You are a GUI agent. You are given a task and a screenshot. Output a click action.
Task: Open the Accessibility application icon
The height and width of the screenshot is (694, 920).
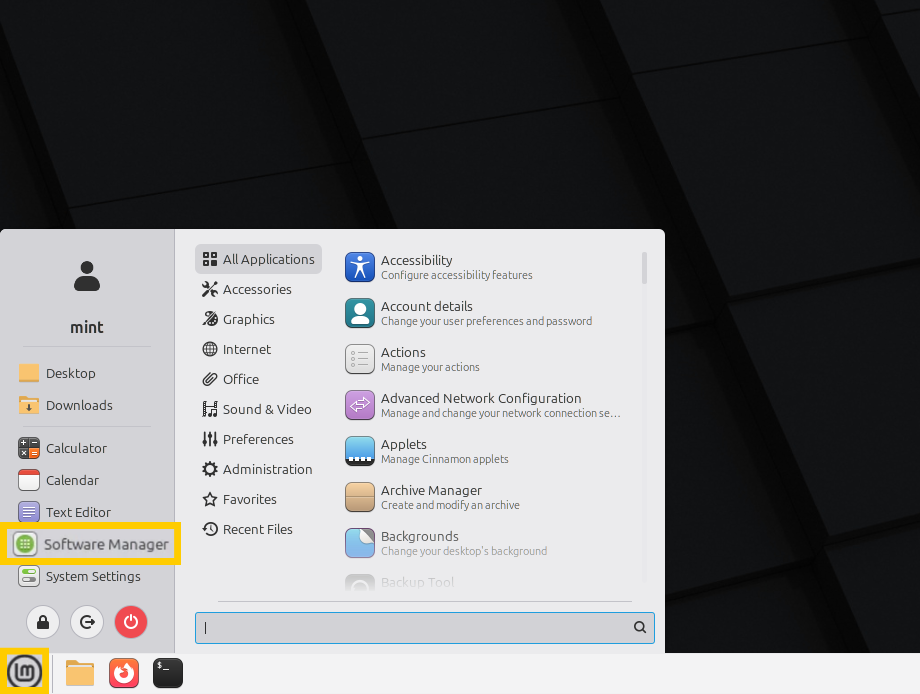point(360,267)
